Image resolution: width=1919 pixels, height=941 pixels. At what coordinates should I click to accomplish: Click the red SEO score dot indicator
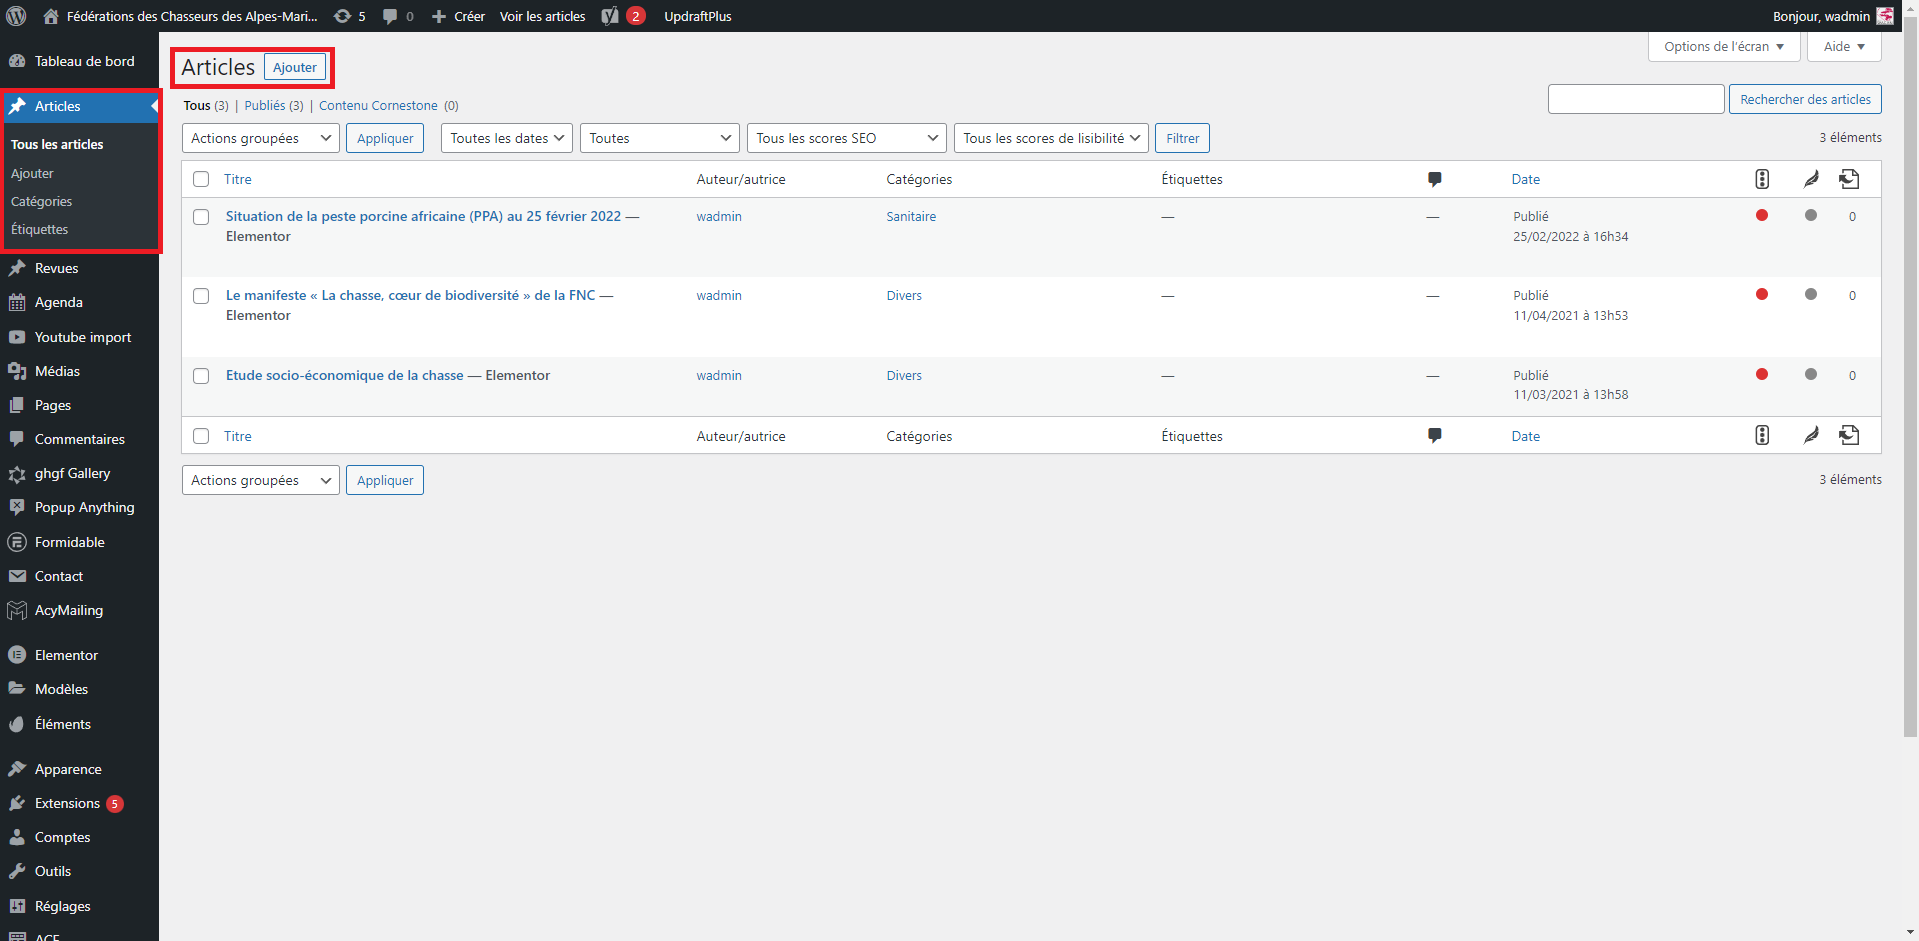click(1762, 215)
